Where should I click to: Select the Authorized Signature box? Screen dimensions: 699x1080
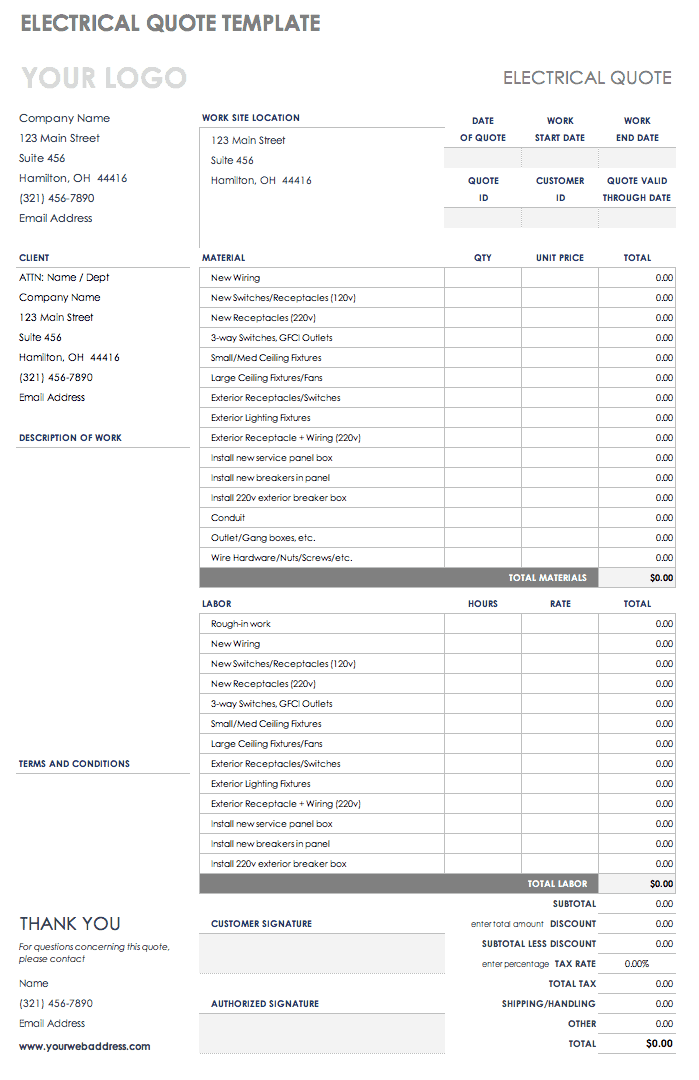pyautogui.click(x=322, y=1032)
